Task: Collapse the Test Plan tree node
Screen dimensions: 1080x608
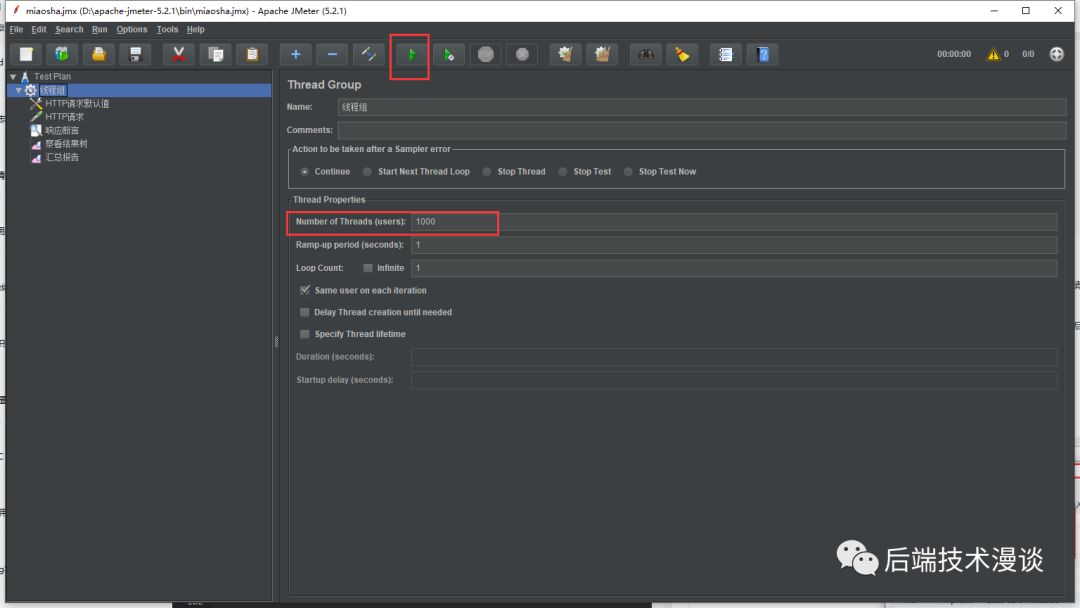Action: pyautogui.click(x=13, y=76)
